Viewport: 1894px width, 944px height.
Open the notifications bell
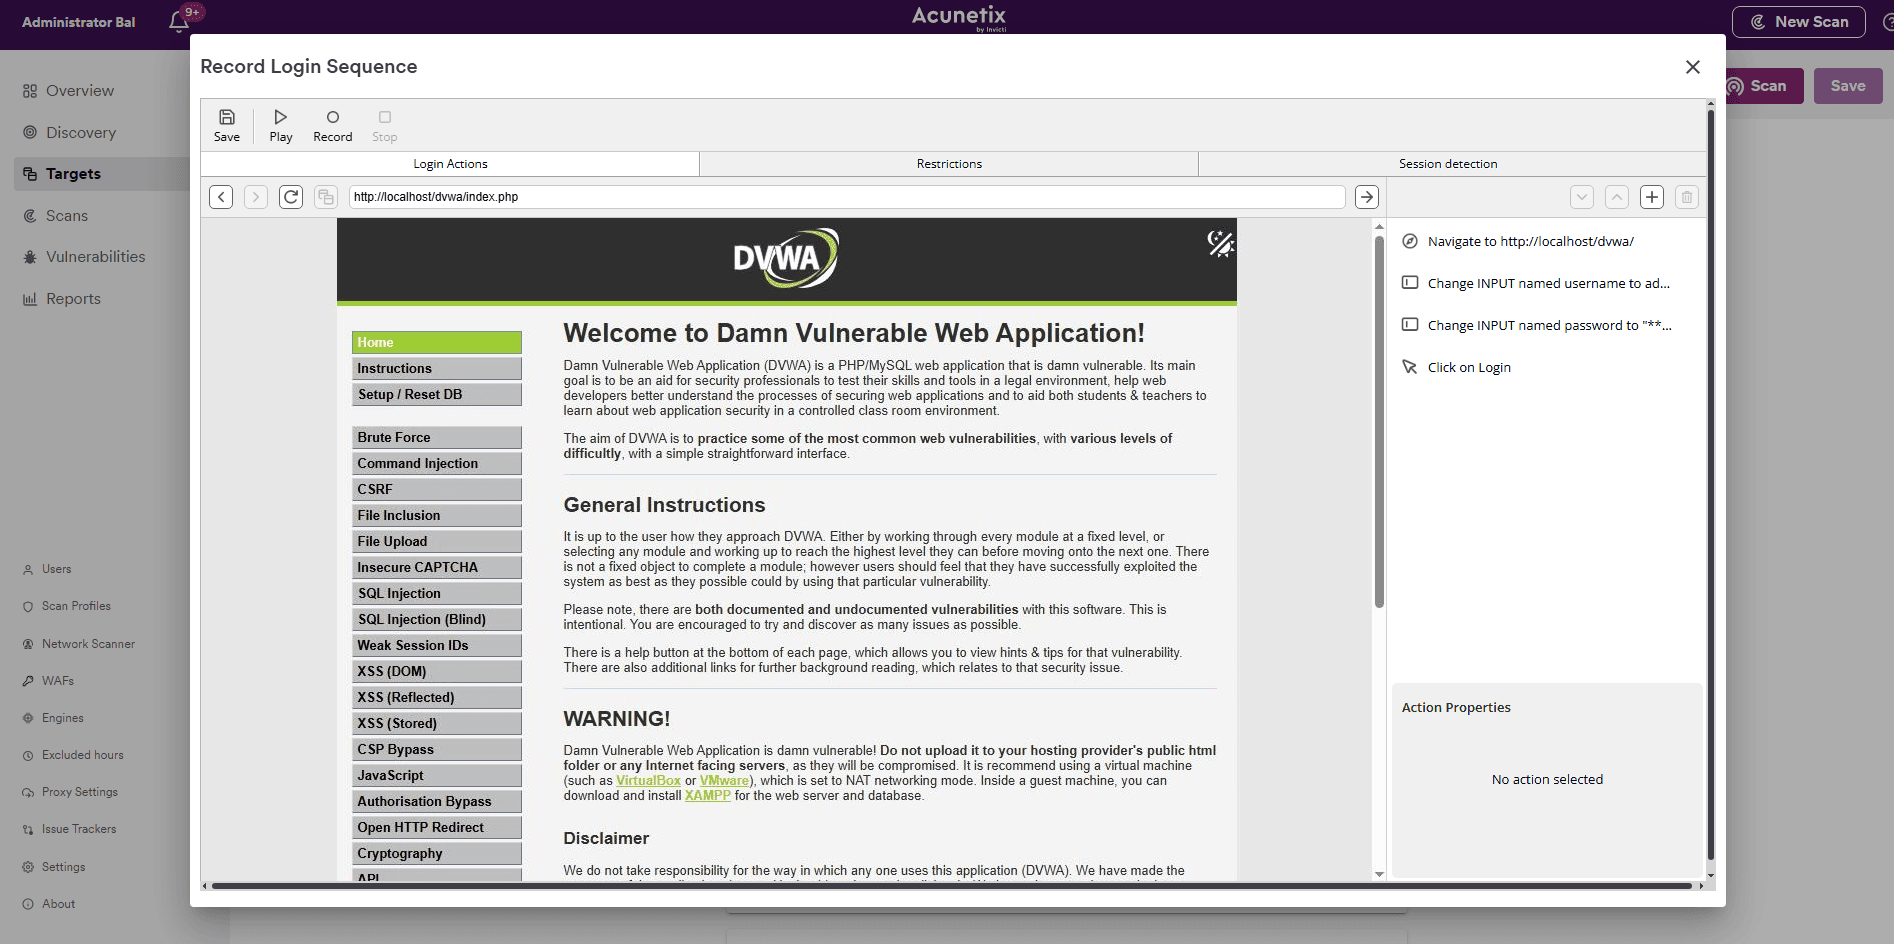(x=179, y=21)
